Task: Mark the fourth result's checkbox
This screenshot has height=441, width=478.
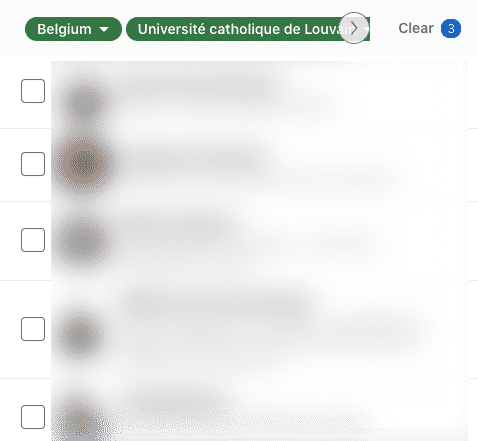Action: [x=33, y=329]
